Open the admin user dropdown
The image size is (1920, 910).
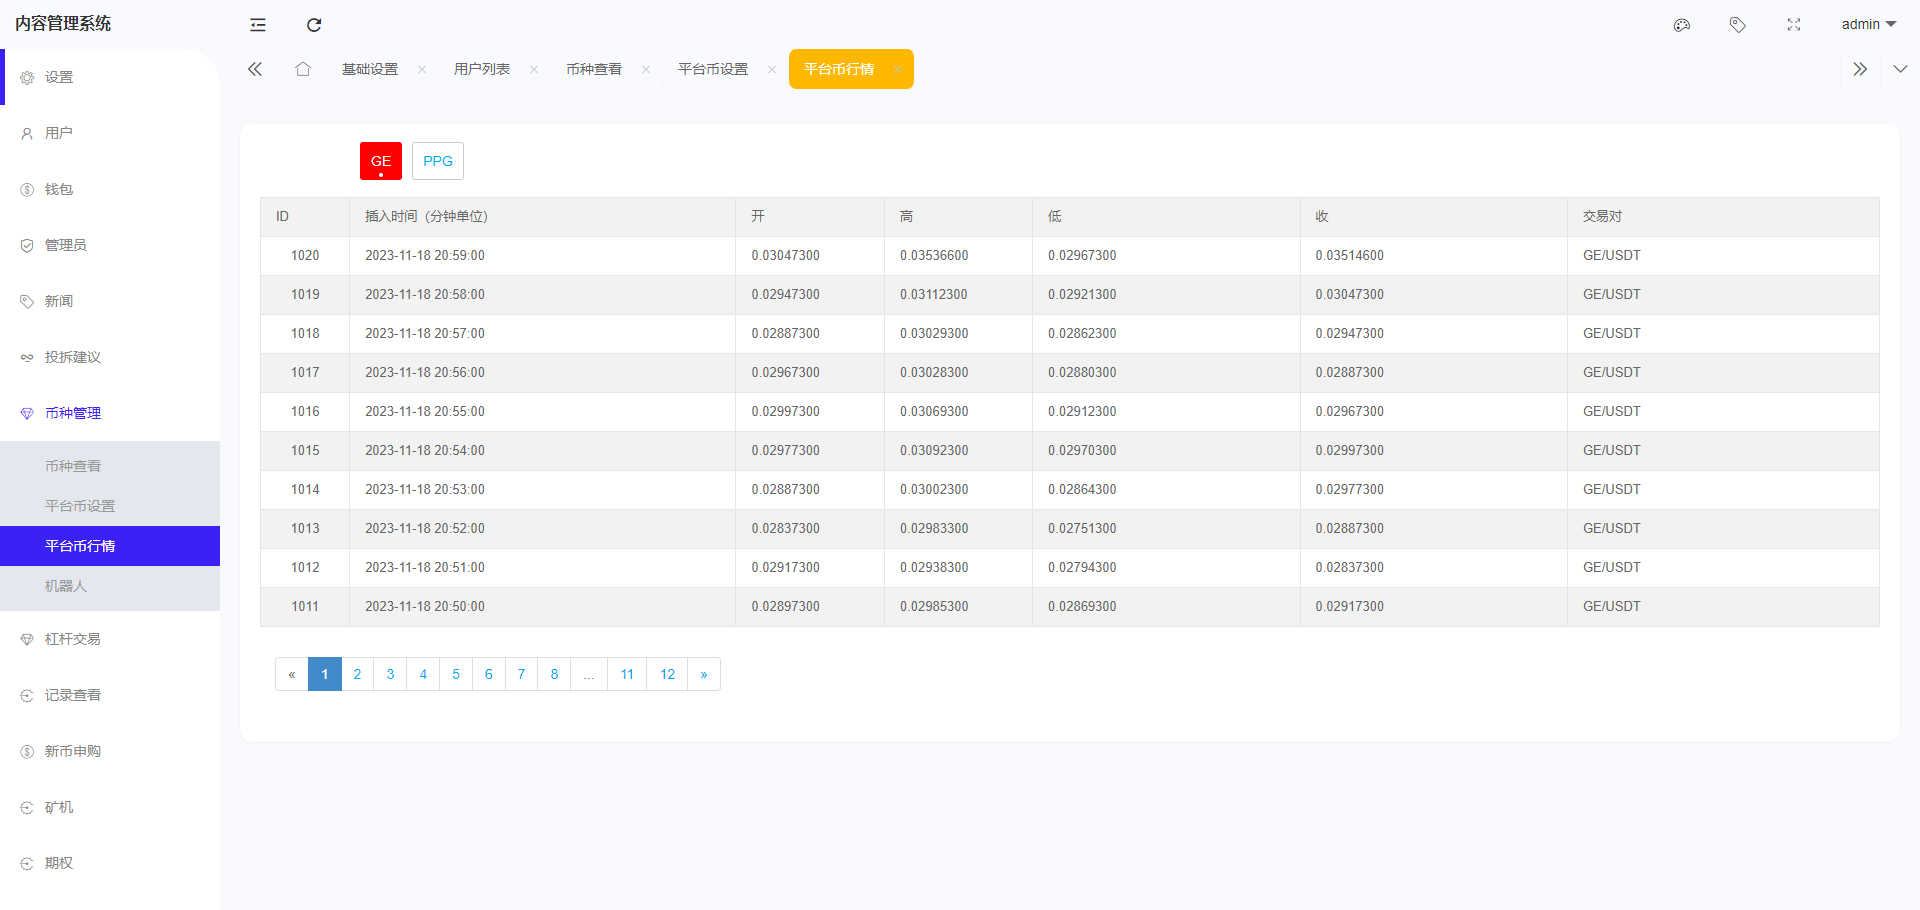point(1867,25)
